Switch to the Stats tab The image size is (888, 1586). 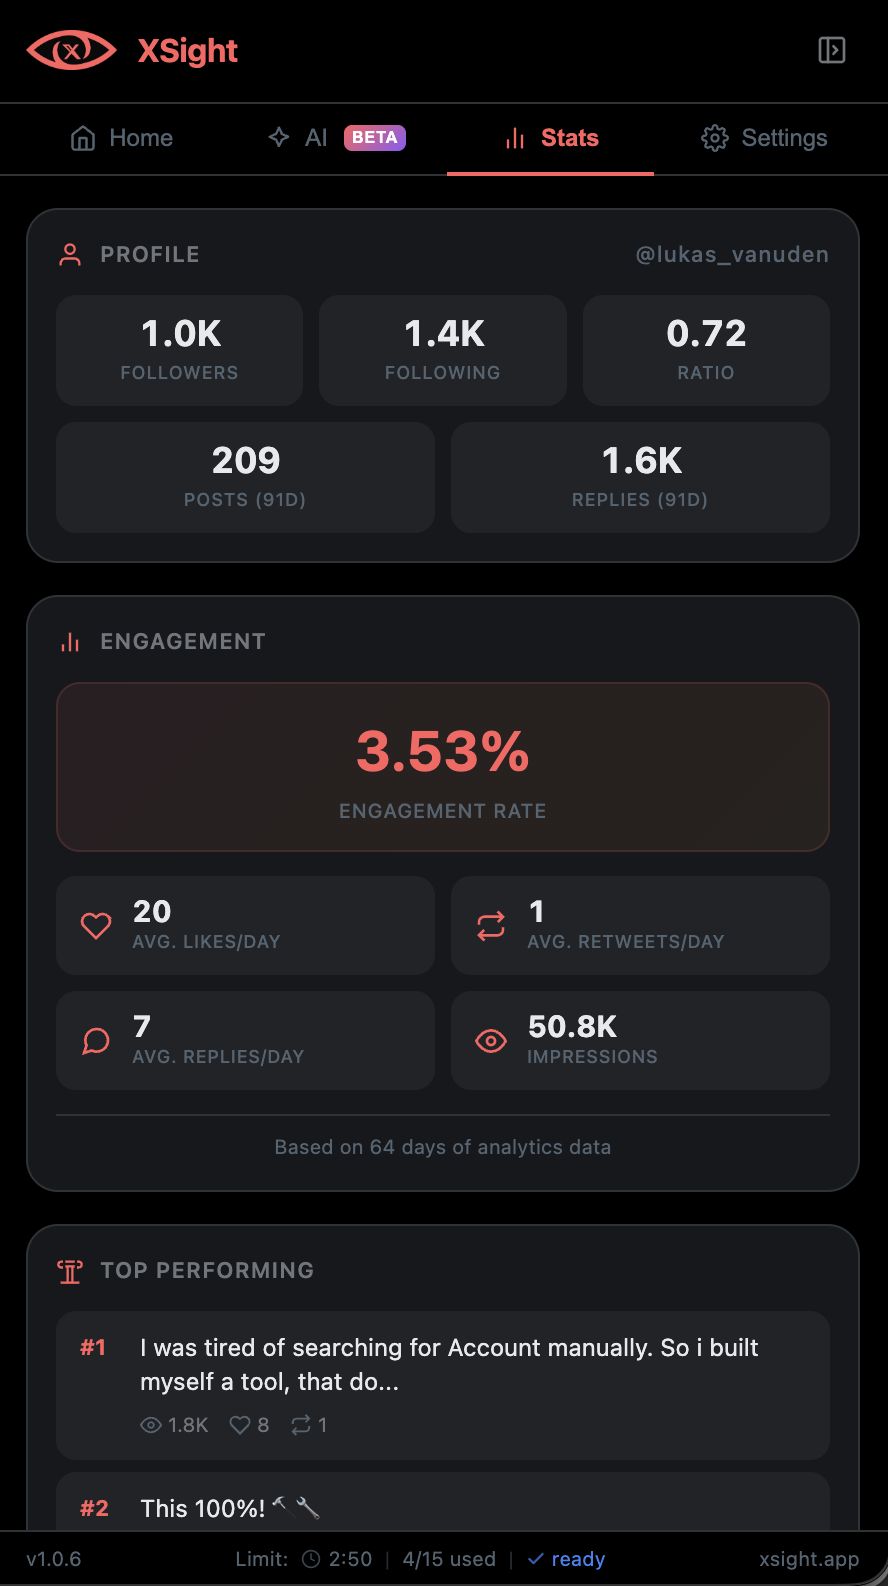click(x=550, y=138)
